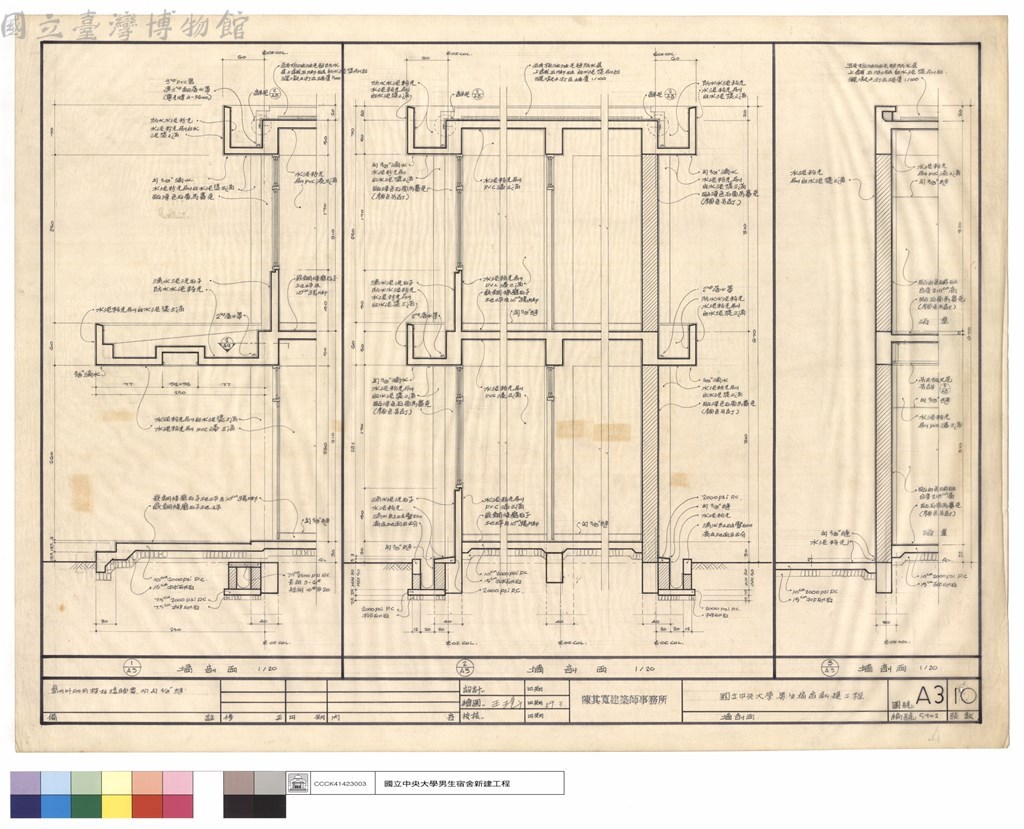
Task: Select the dark green color swatch
Action: point(86,806)
